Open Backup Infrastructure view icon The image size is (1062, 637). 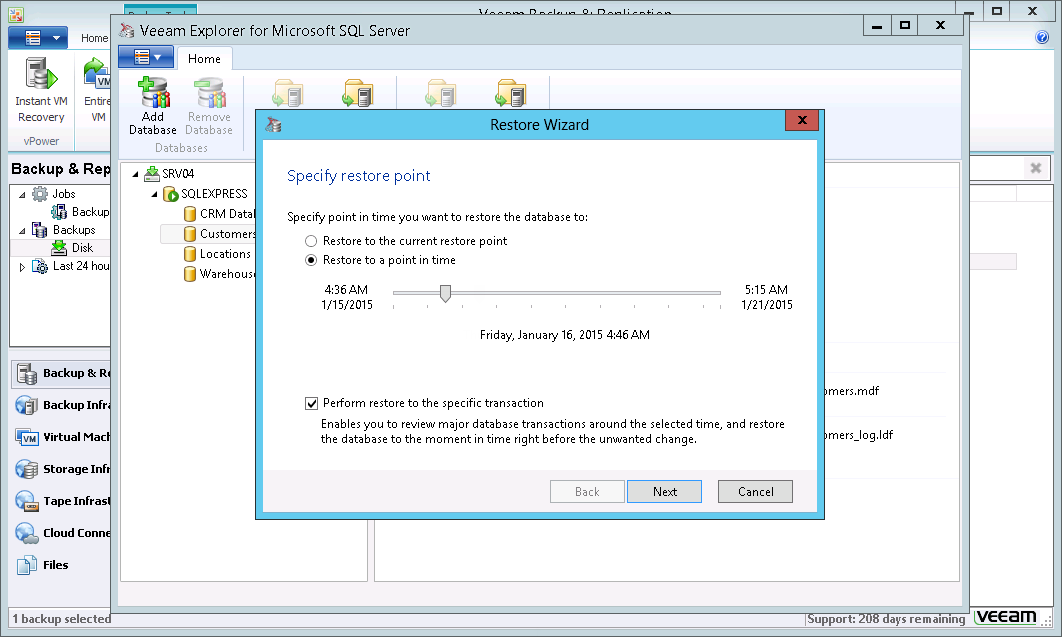pos(26,405)
